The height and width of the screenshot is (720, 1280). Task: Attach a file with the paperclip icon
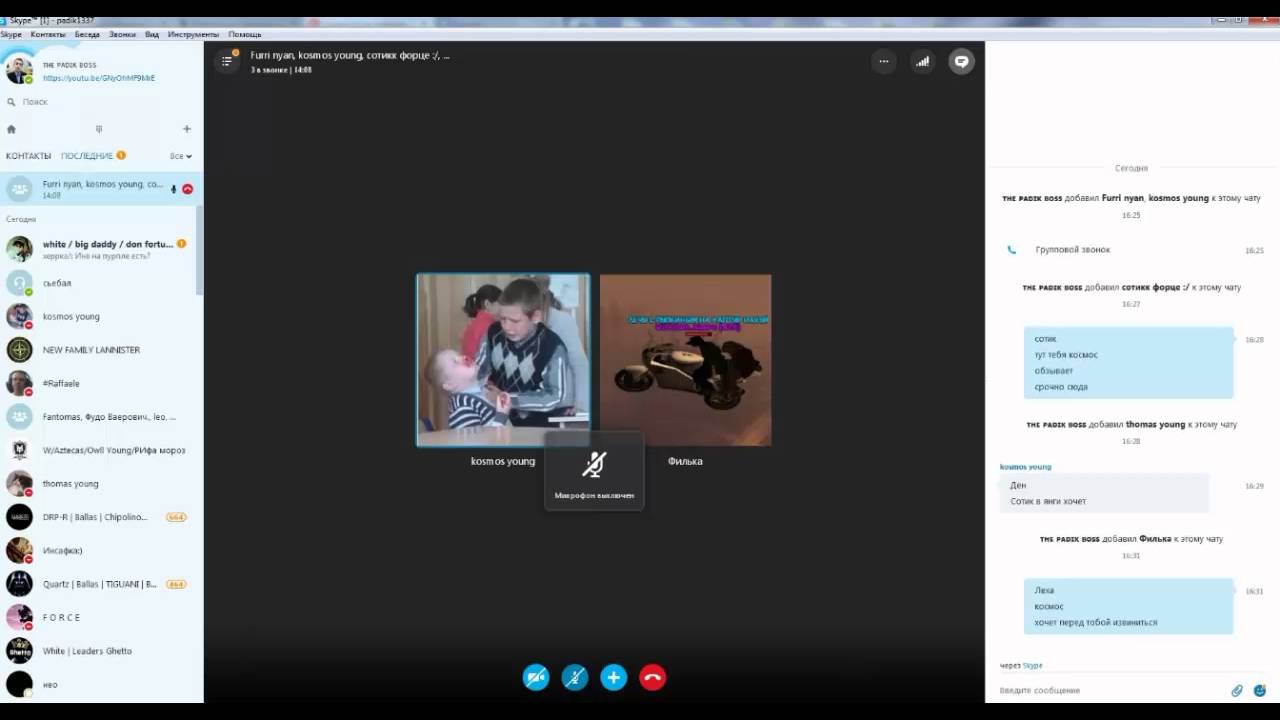(x=1237, y=690)
